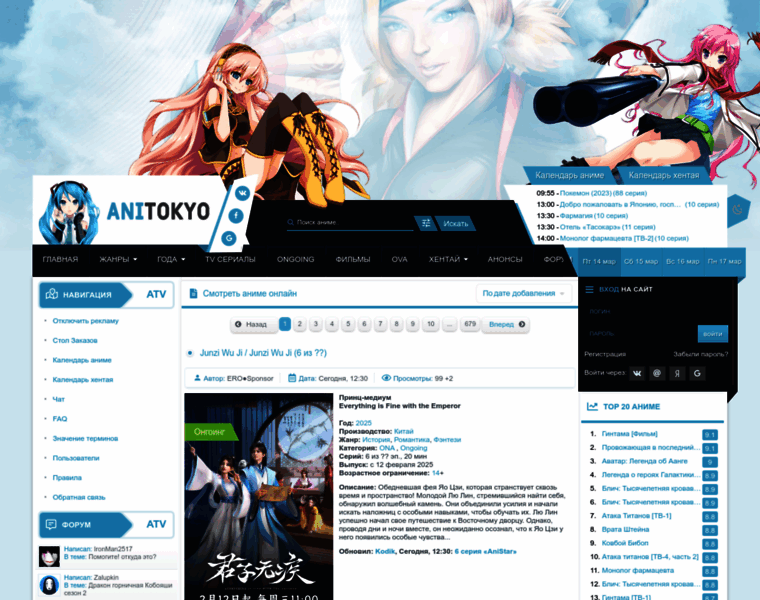Open Стол Заказов navigation link
The width and height of the screenshot is (760, 600).
[75, 340]
